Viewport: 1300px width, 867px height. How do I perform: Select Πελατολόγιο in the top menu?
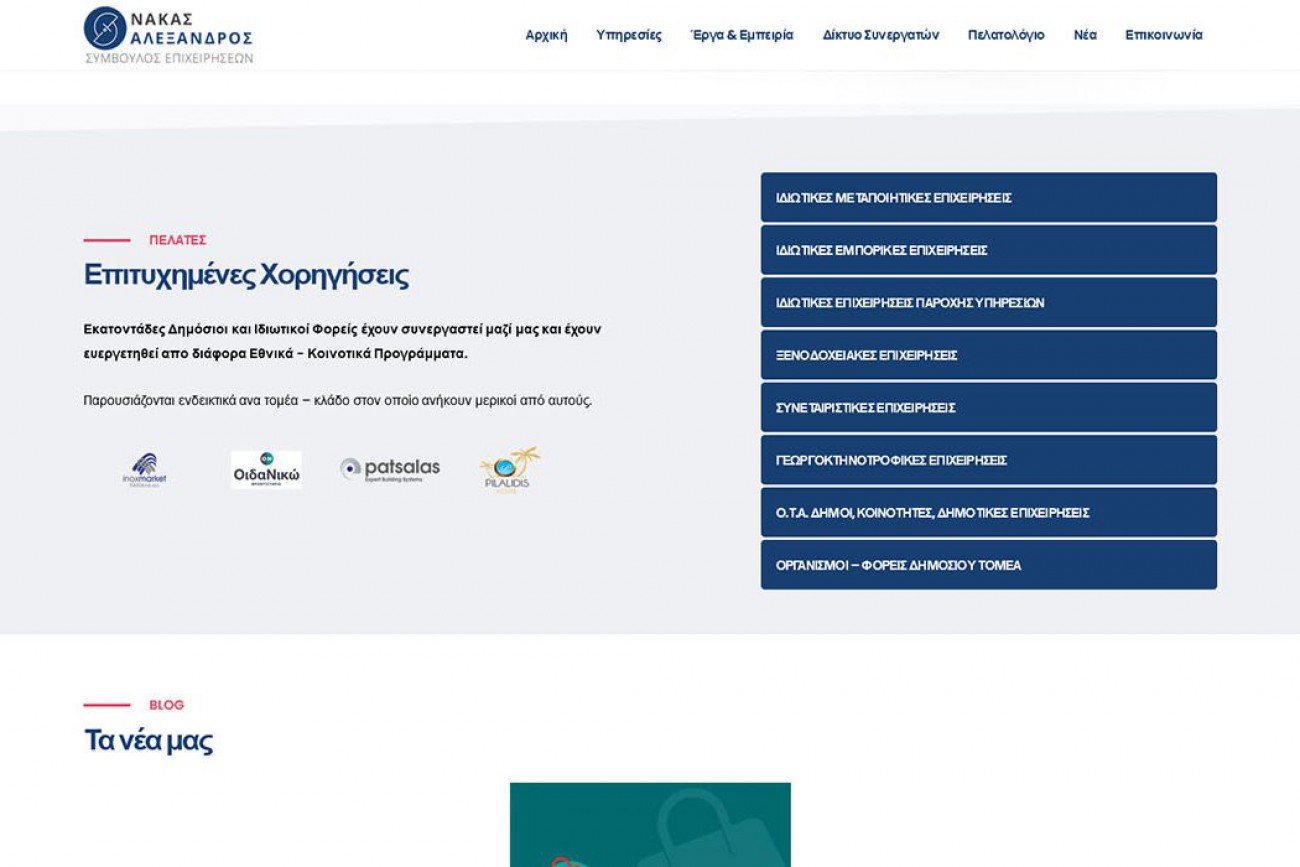pyautogui.click(x=1005, y=35)
